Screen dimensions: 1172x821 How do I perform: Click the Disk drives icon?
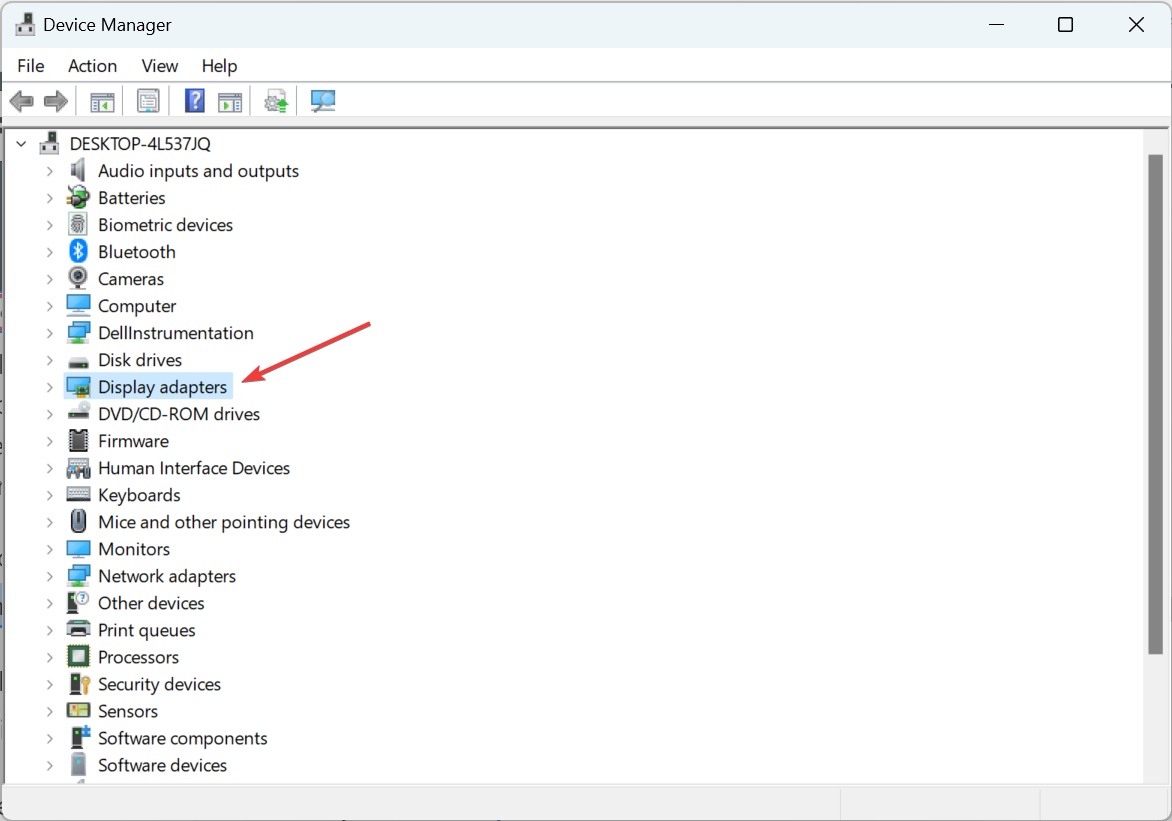click(78, 361)
